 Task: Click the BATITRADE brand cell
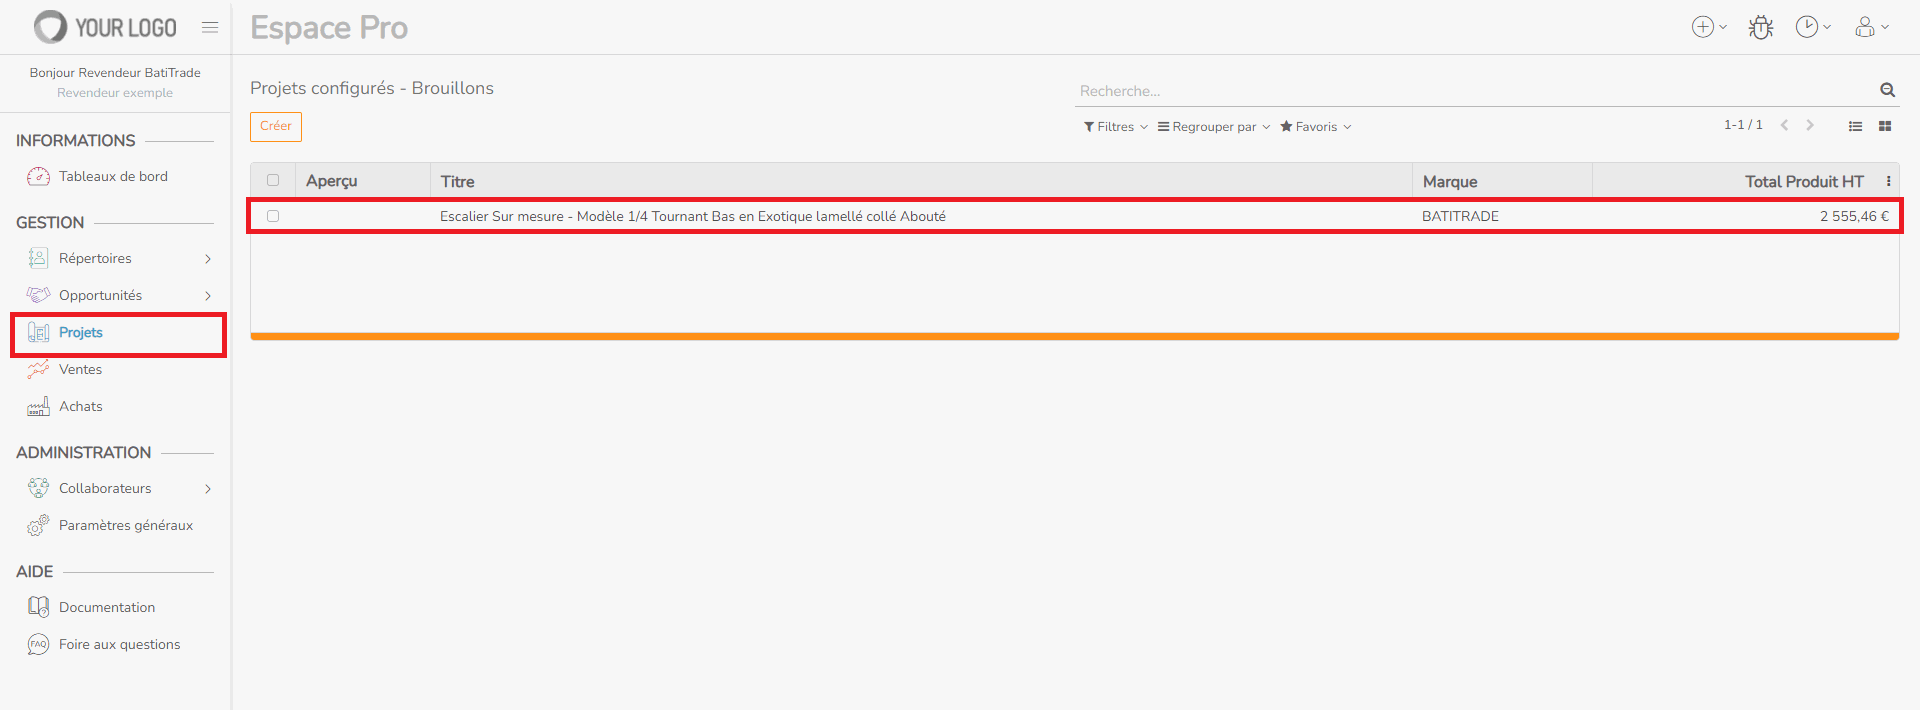(x=1460, y=216)
